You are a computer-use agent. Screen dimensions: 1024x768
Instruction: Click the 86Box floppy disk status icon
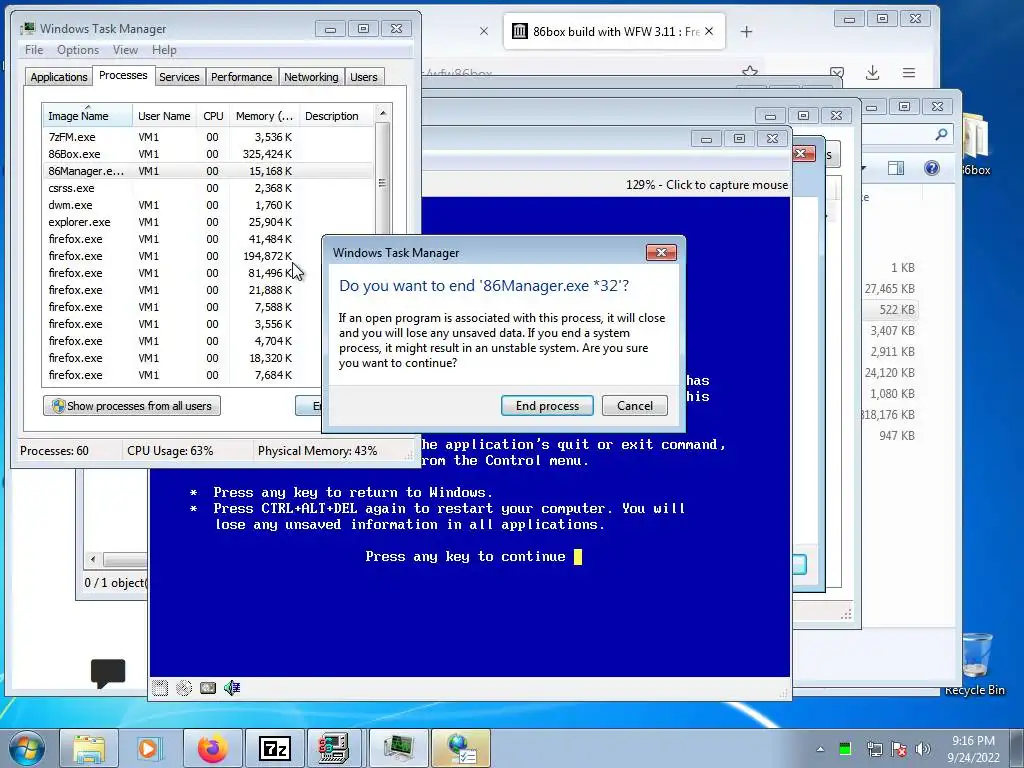coord(160,688)
